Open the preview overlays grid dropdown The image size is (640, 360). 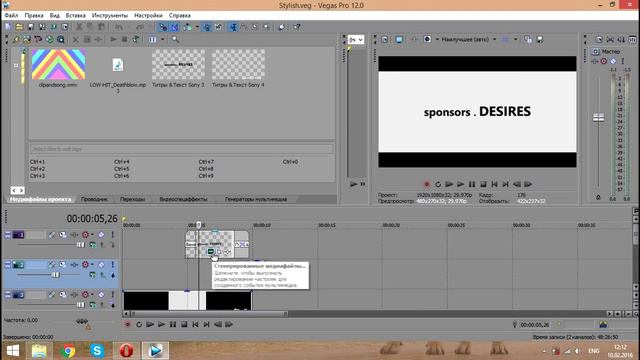pos(516,40)
